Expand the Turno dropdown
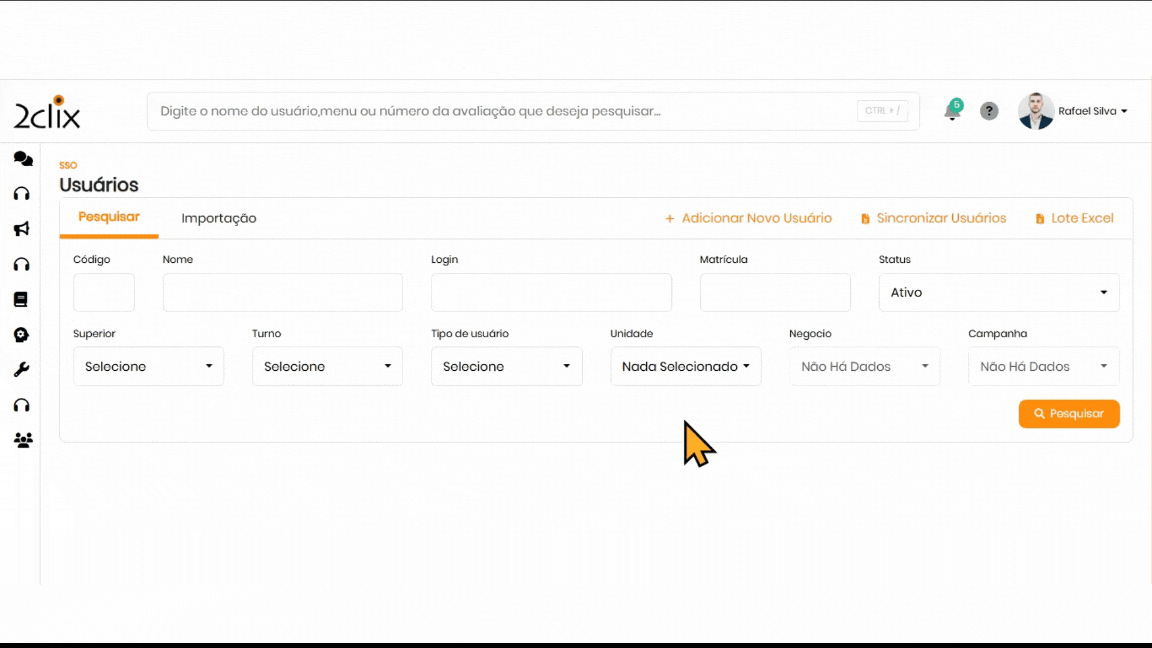The image size is (1152, 648). [327, 367]
